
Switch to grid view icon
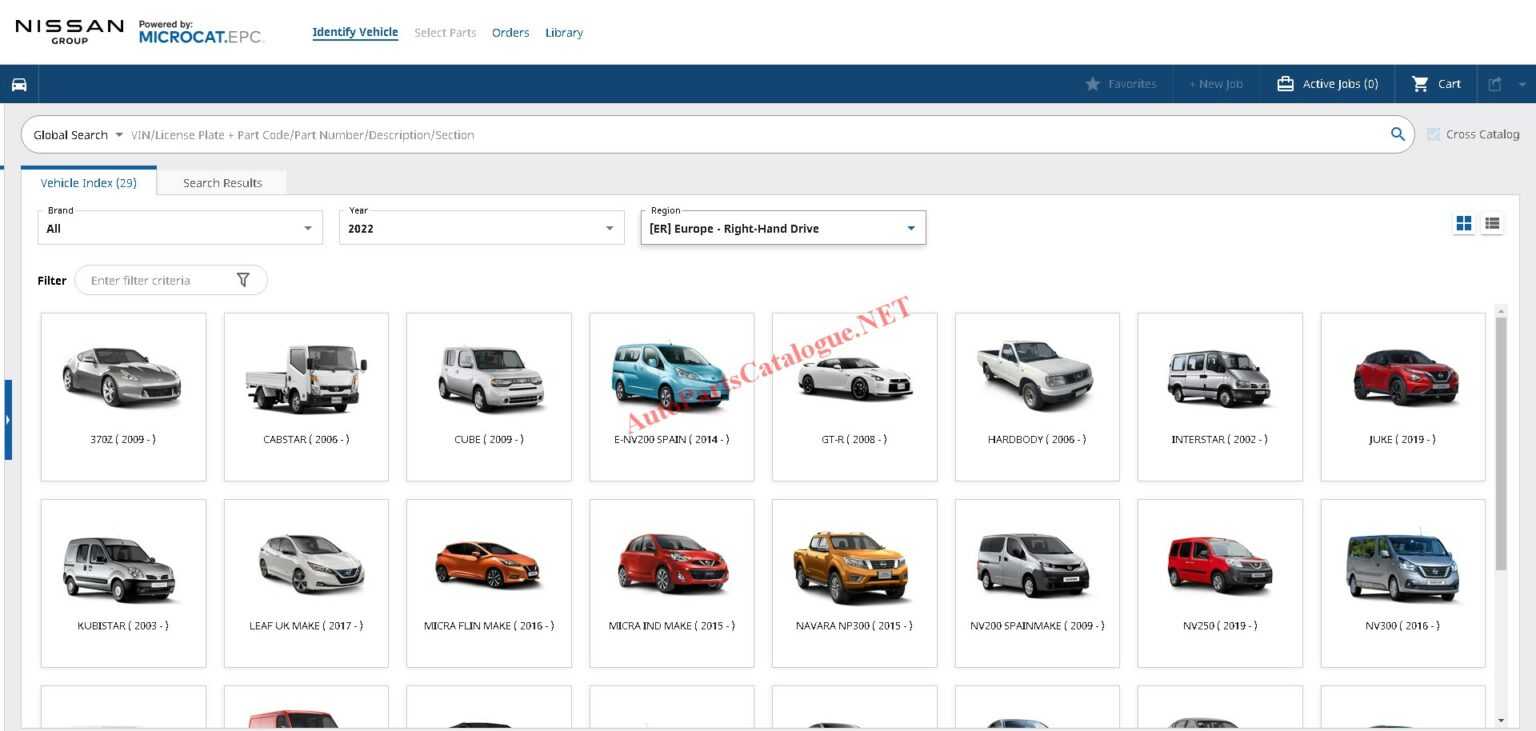[x=1464, y=224]
